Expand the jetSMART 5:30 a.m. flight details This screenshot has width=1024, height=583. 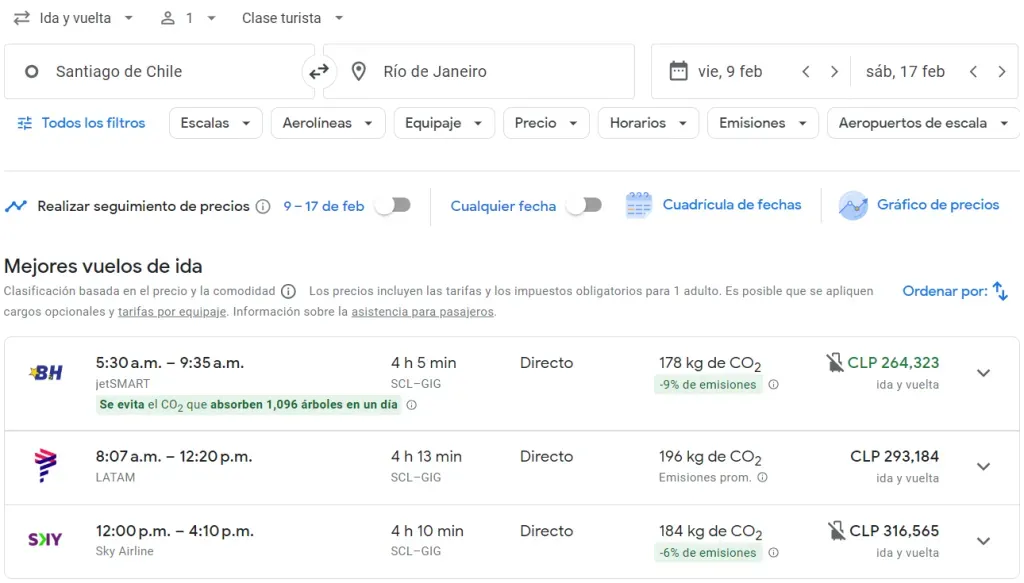pyautogui.click(x=983, y=373)
